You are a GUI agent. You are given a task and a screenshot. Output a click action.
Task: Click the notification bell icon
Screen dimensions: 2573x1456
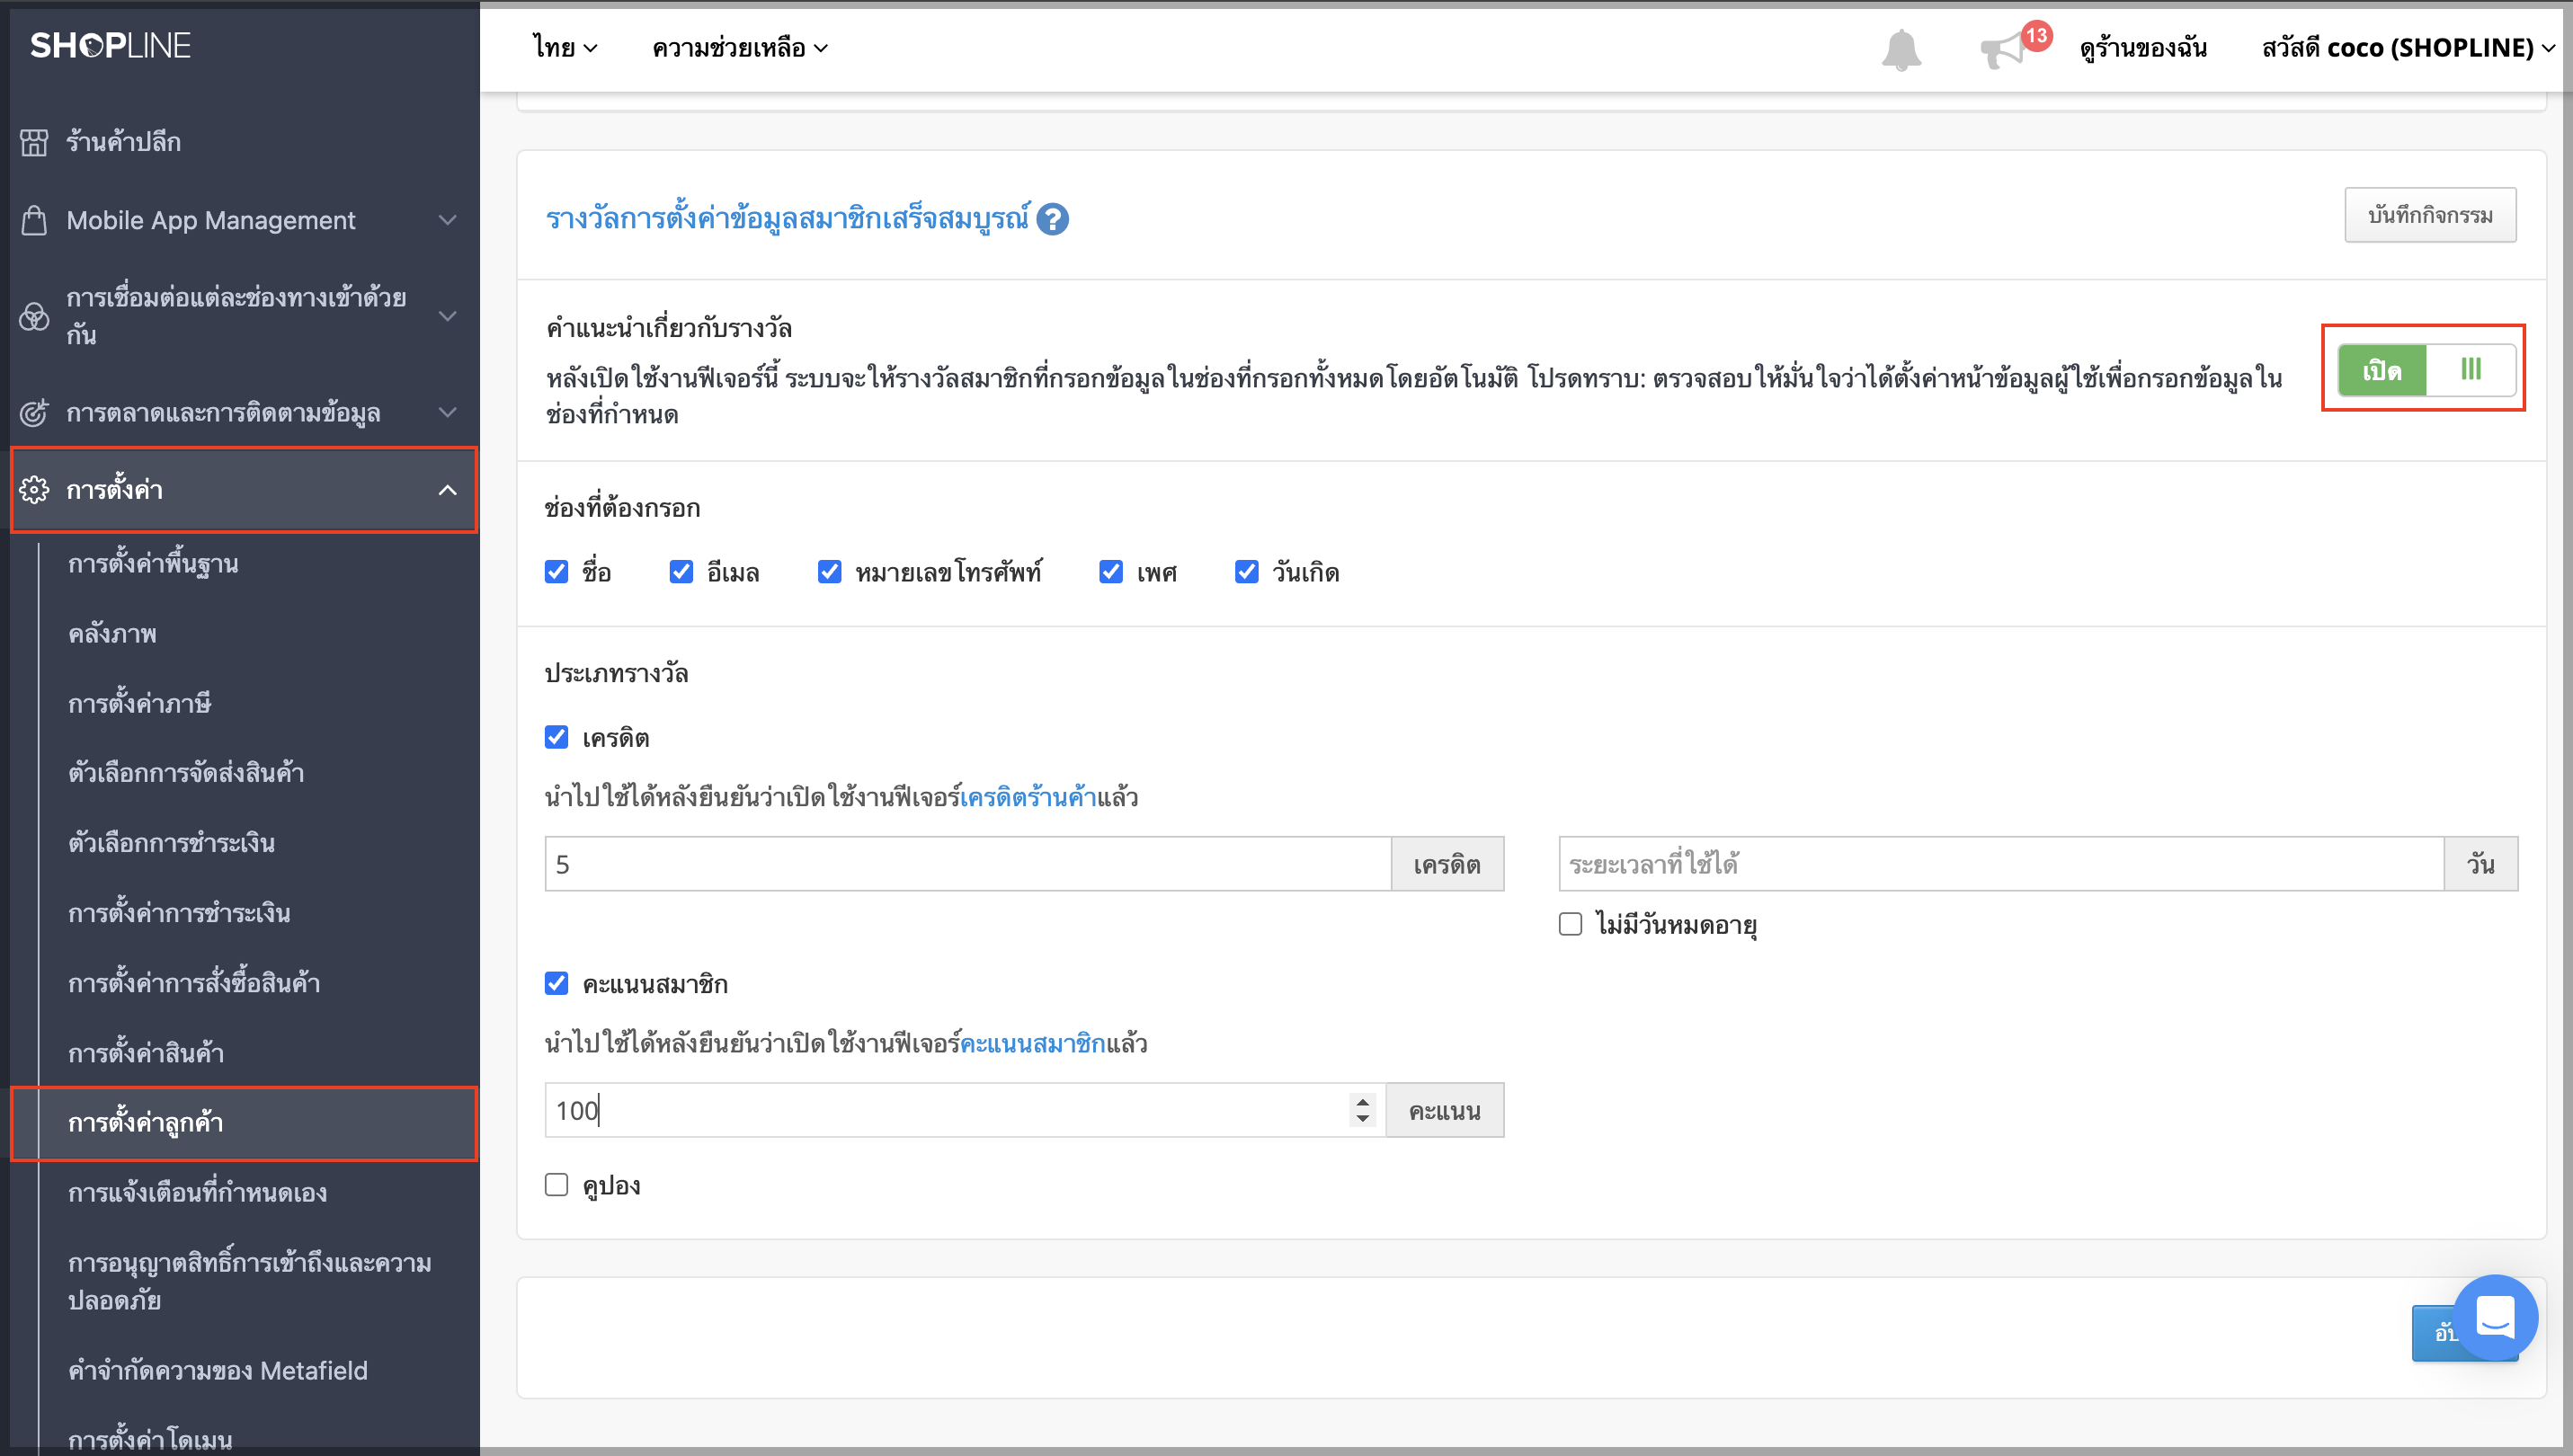coord(1901,49)
